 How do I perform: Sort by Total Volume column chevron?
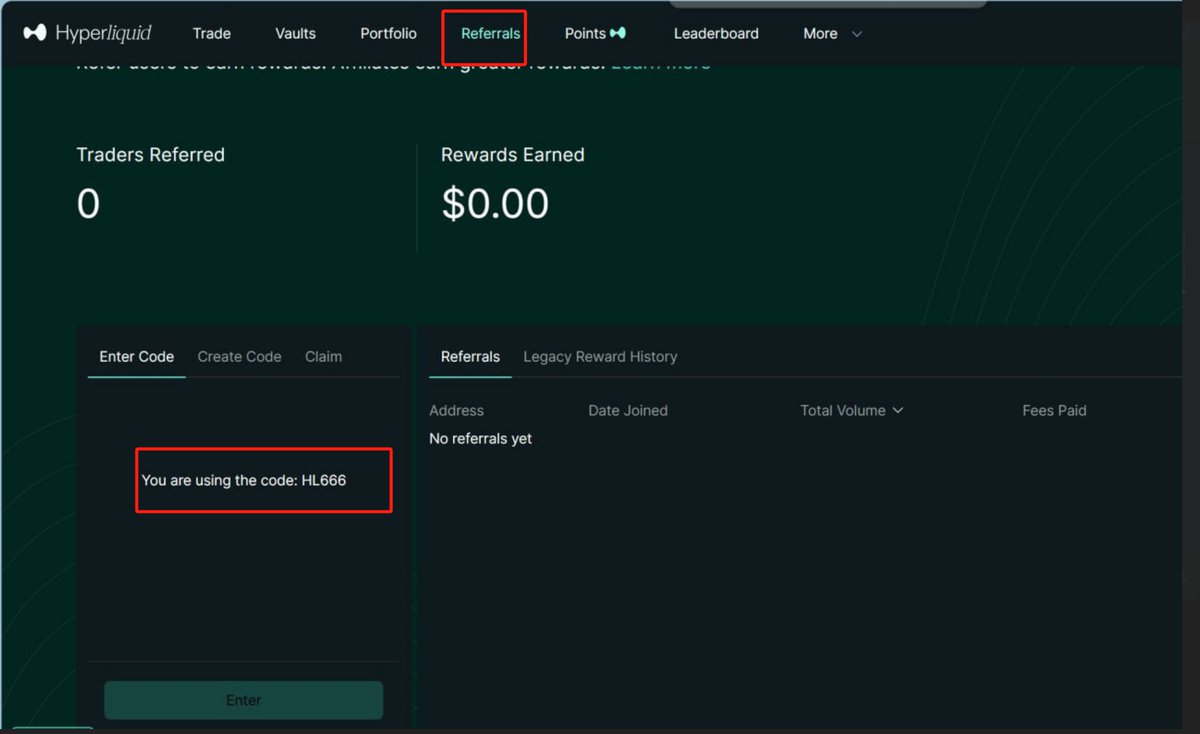pyautogui.click(x=897, y=410)
